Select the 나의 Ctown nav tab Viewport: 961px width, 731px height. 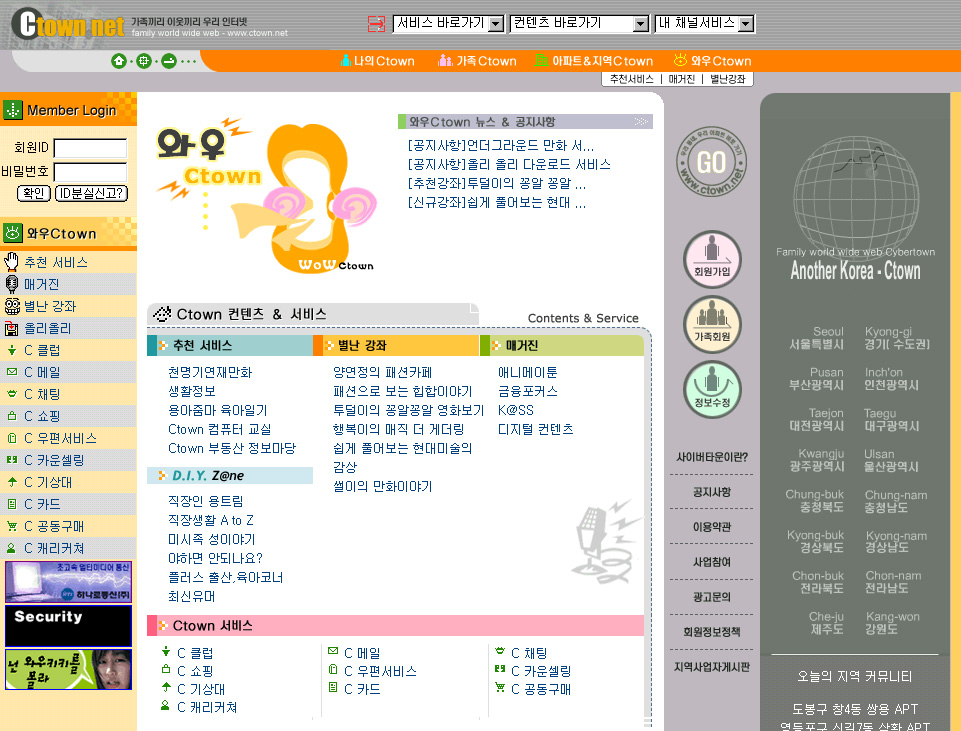378,61
